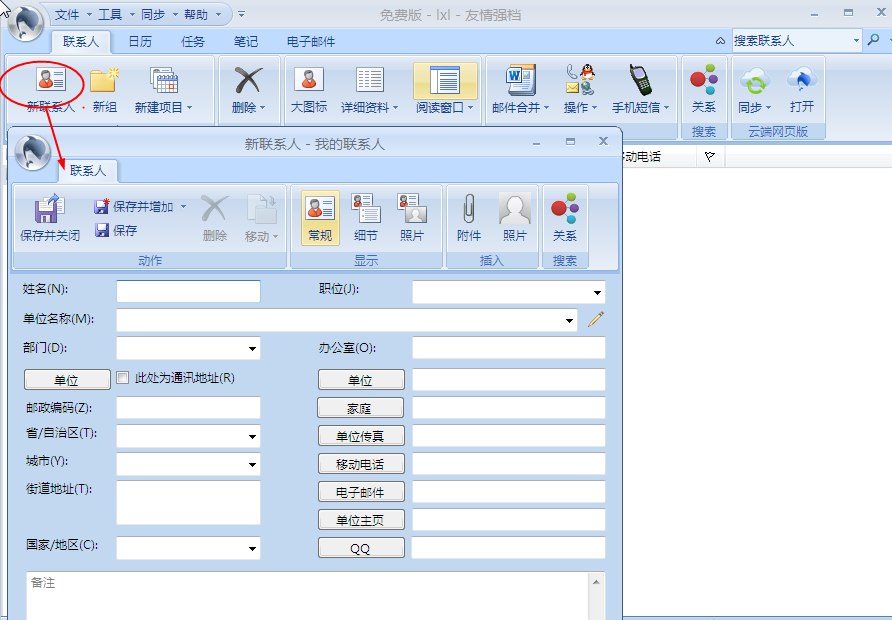Toggle the 阅读窗口 pane icon
Screen dimensions: 892x620
pos(445,80)
